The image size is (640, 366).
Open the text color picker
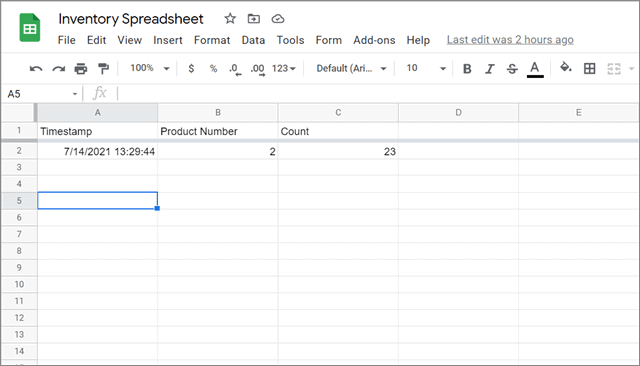tap(535, 69)
